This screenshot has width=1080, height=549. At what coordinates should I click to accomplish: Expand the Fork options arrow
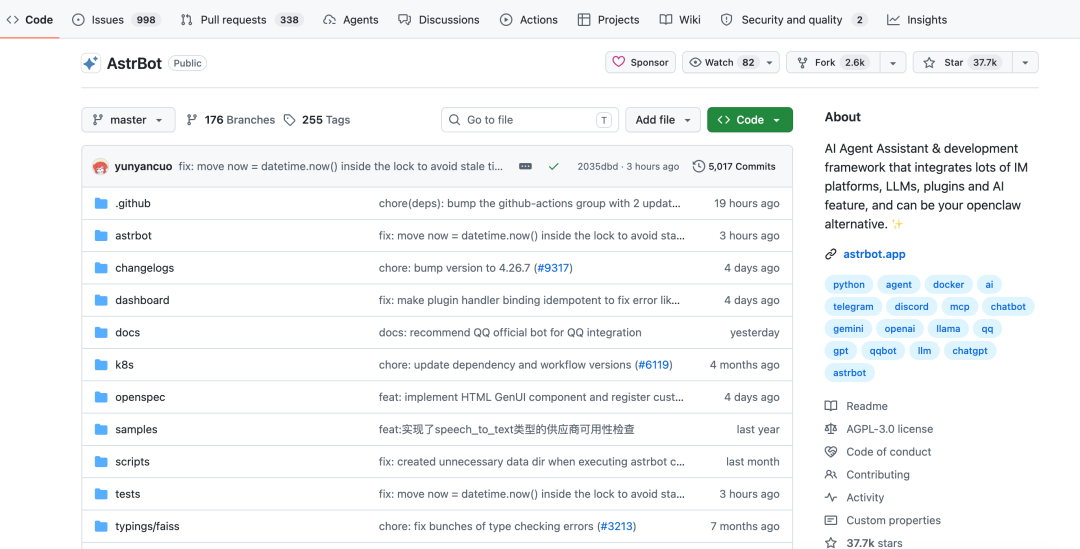(893, 62)
